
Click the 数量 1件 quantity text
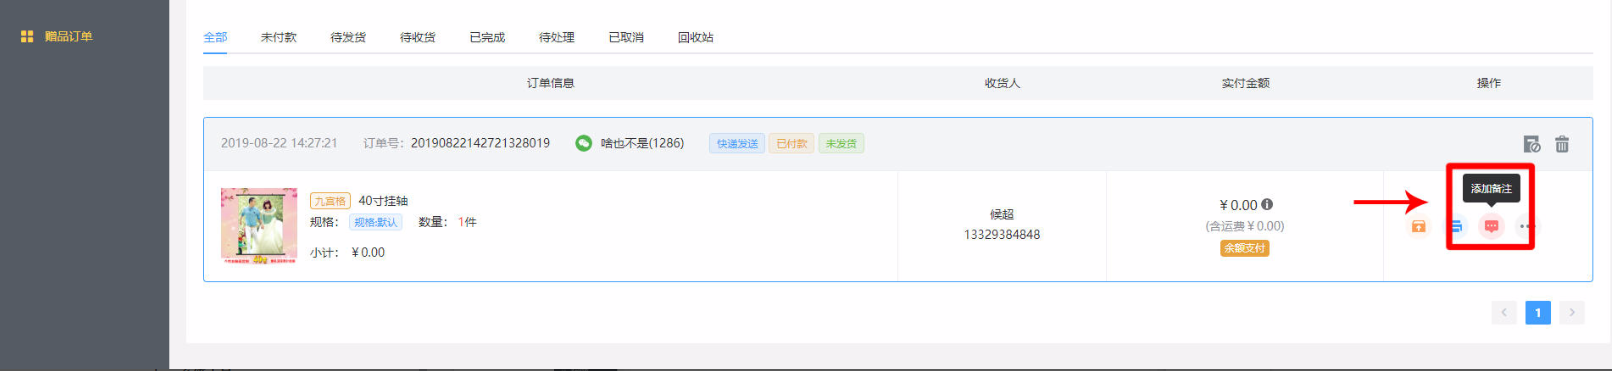[447, 222]
